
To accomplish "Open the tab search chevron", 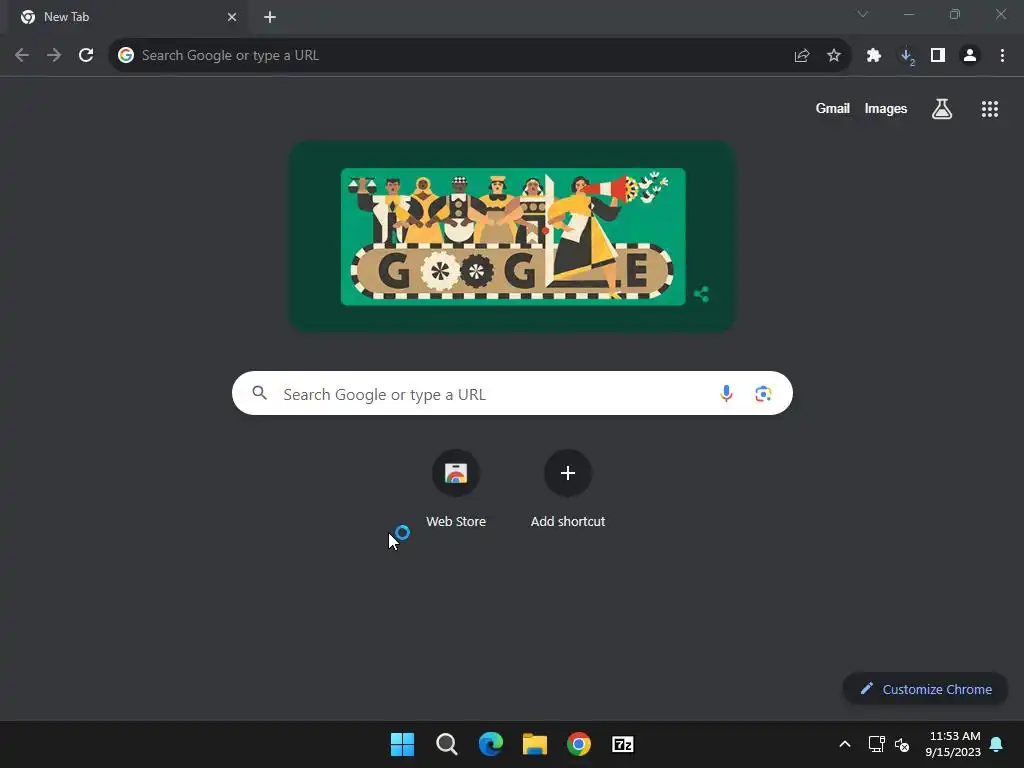I will click(863, 14).
